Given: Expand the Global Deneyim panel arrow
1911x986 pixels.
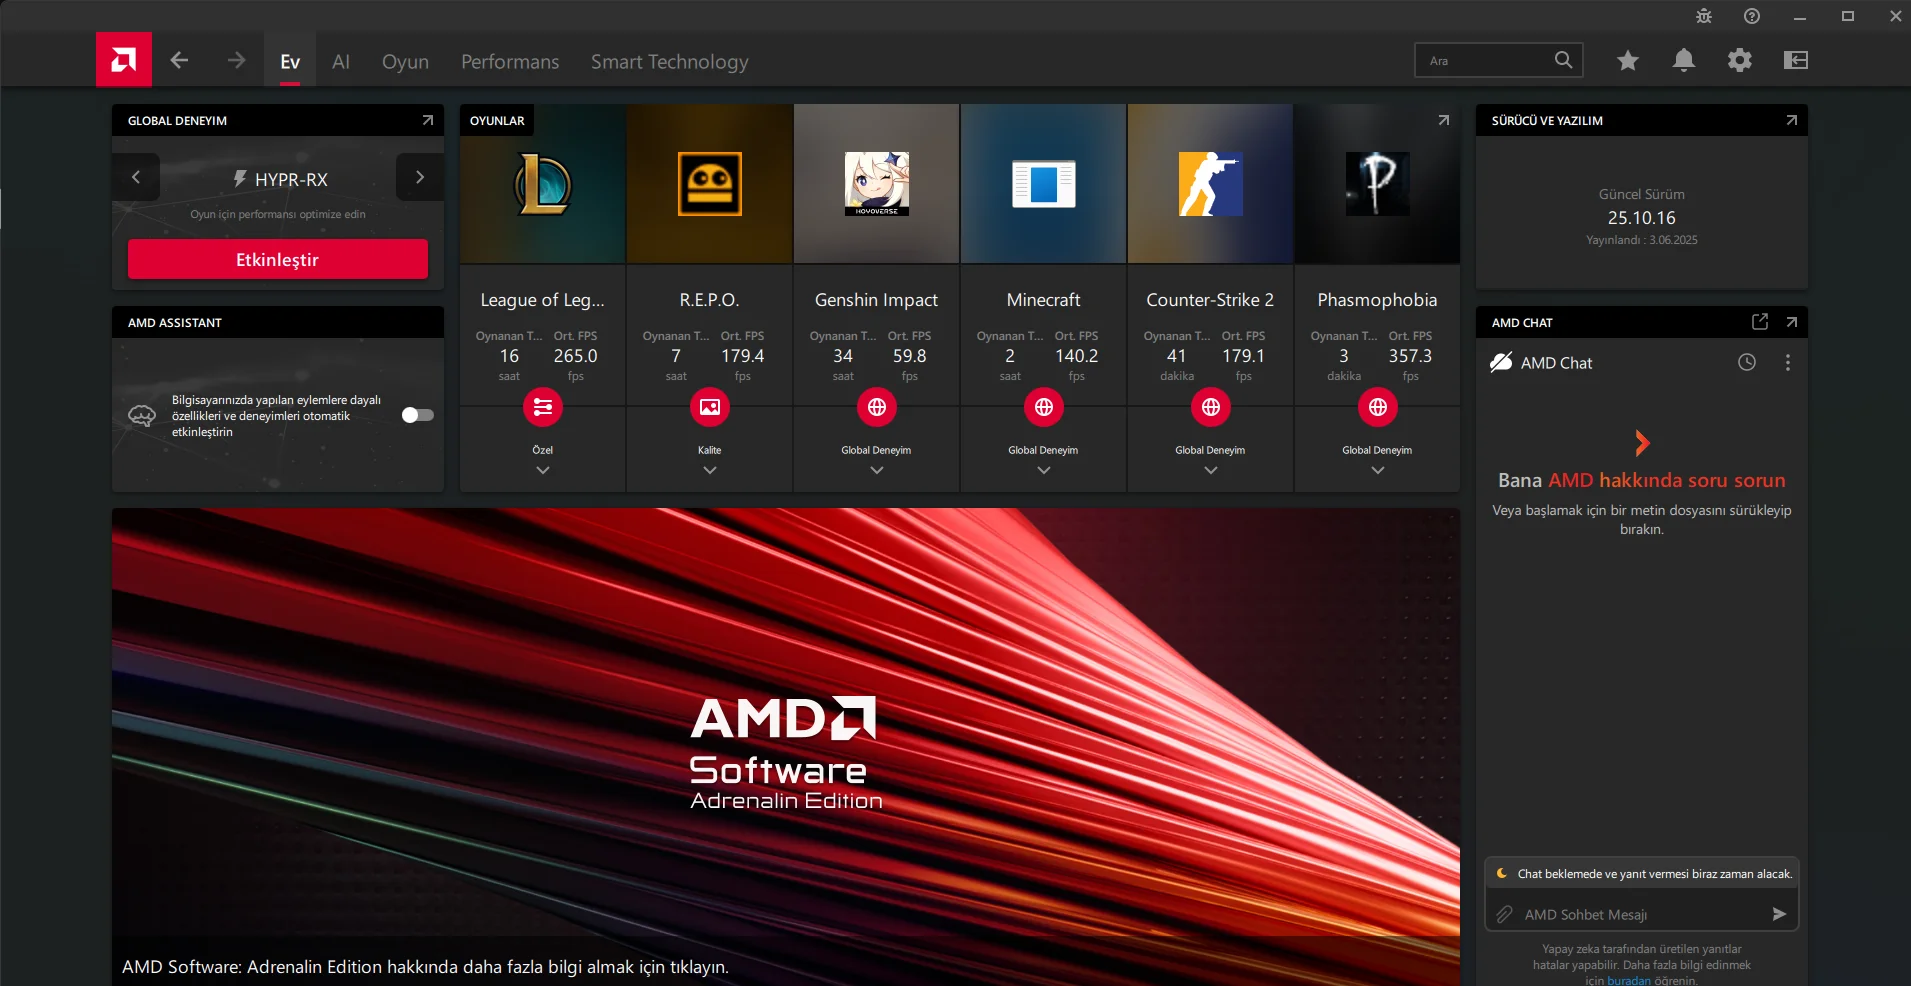Looking at the screenshot, I should 428,120.
